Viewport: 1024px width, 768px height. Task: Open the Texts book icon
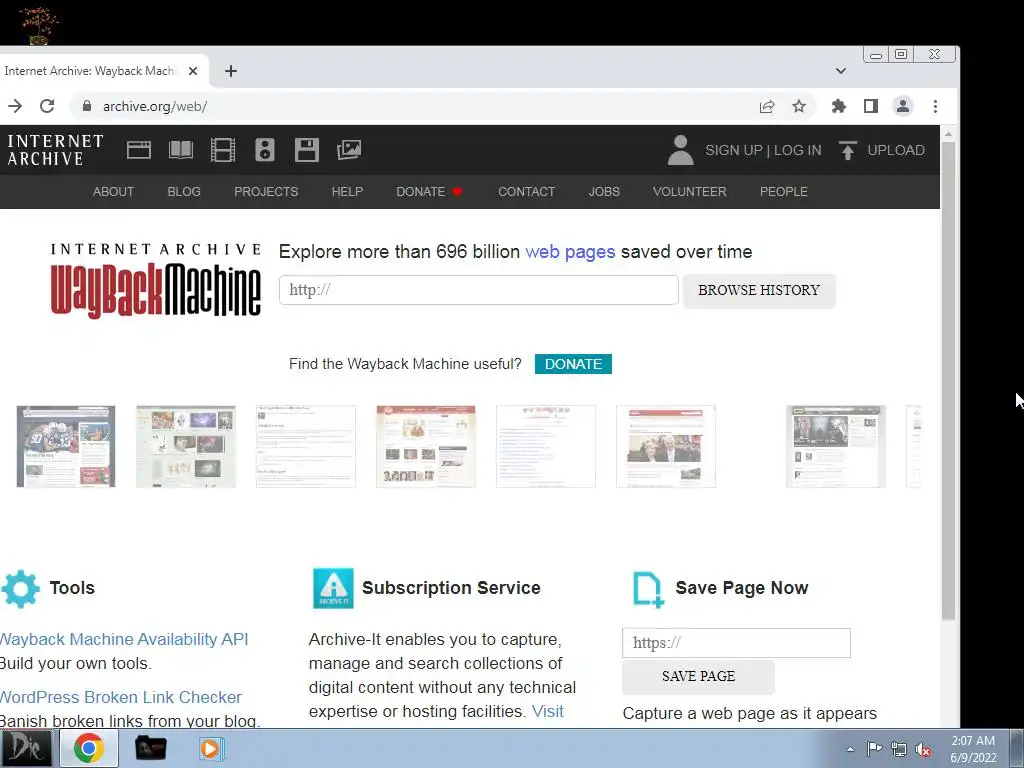pyautogui.click(x=181, y=150)
